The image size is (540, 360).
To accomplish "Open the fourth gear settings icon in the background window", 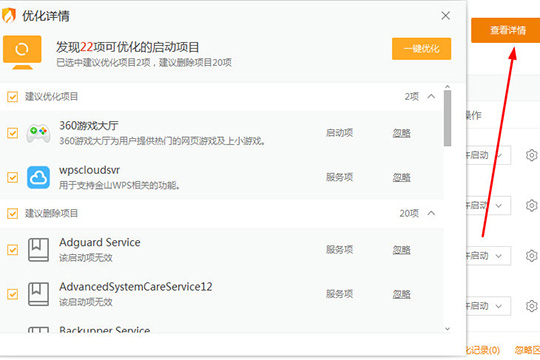I will coord(531,306).
